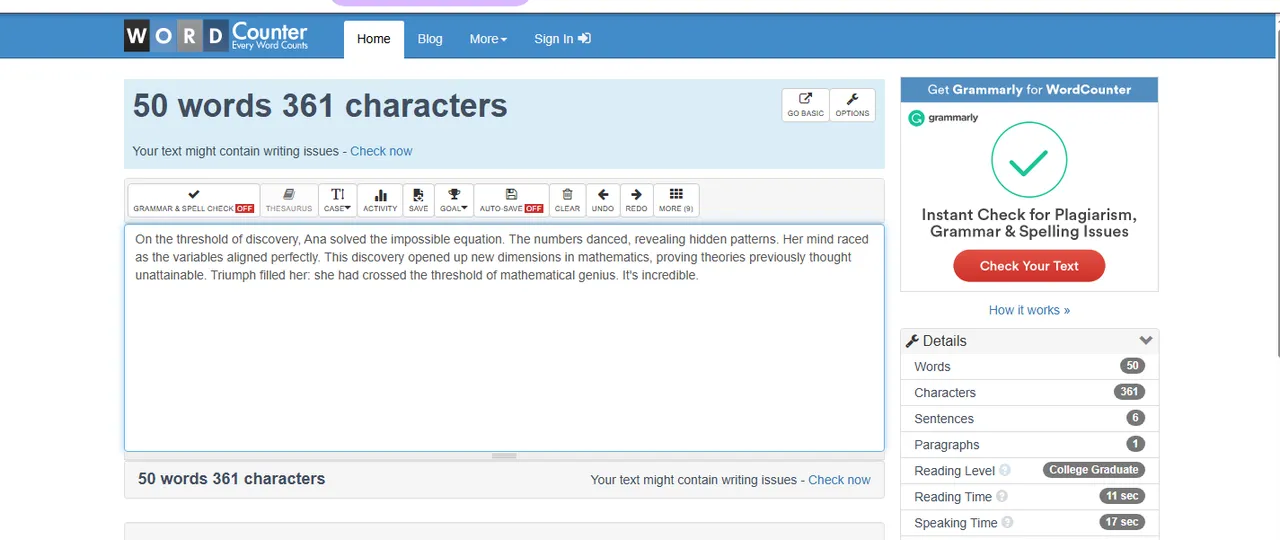Image resolution: width=1280 pixels, height=540 pixels.
Task: Click the Characters count row
Action: pos(1029,393)
